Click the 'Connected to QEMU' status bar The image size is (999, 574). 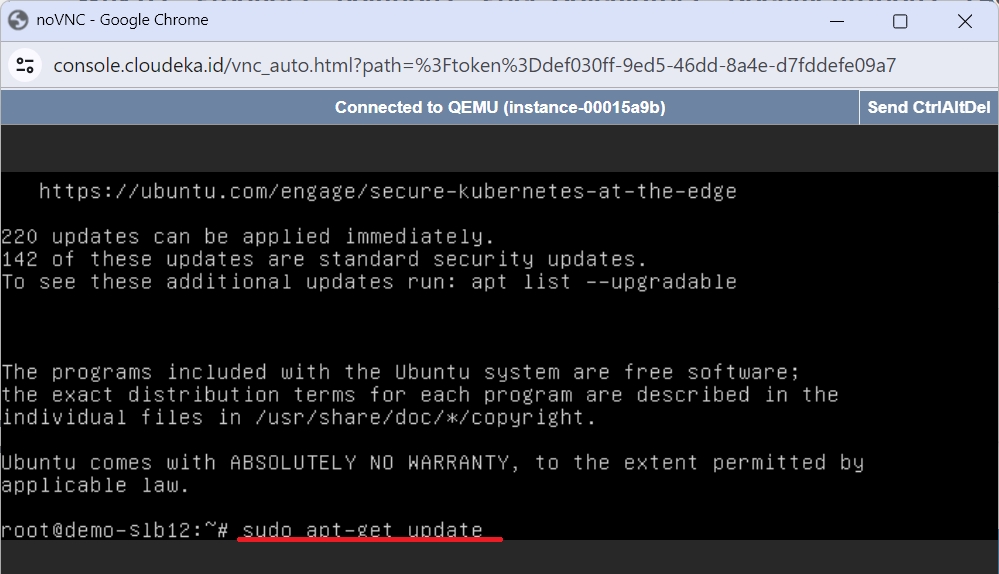500,107
